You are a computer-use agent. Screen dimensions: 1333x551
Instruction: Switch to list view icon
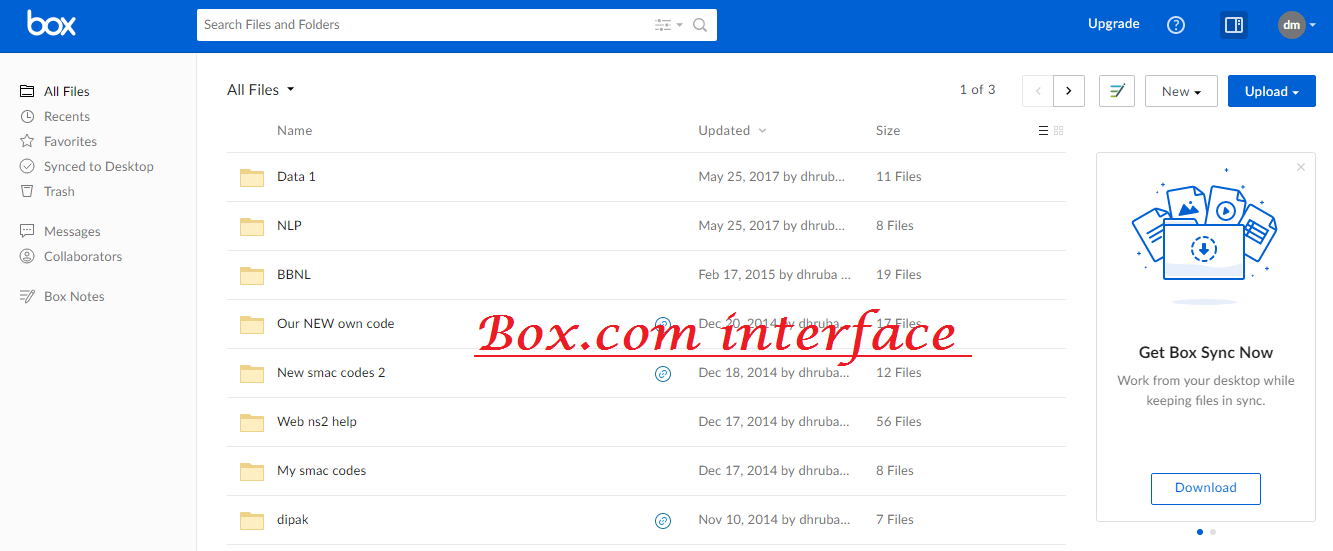[1043, 131]
